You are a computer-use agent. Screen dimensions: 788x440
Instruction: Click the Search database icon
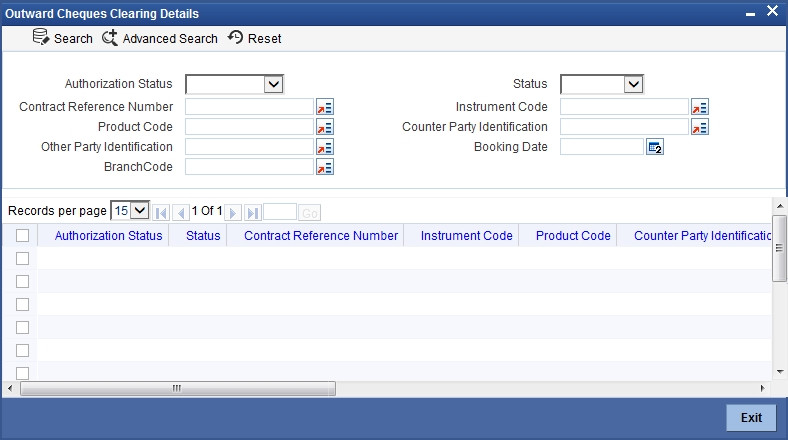[41, 37]
